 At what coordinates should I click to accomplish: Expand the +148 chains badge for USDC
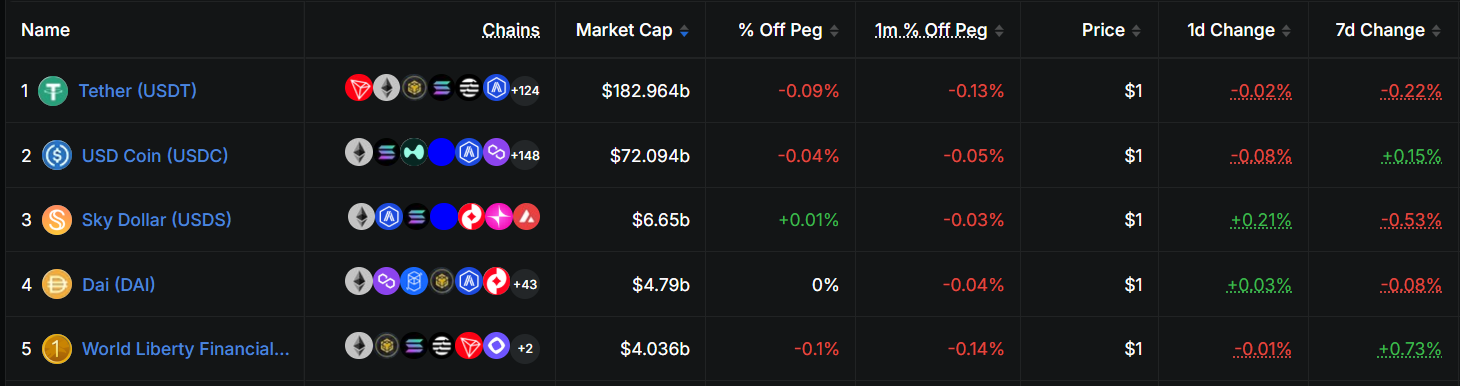tap(525, 155)
